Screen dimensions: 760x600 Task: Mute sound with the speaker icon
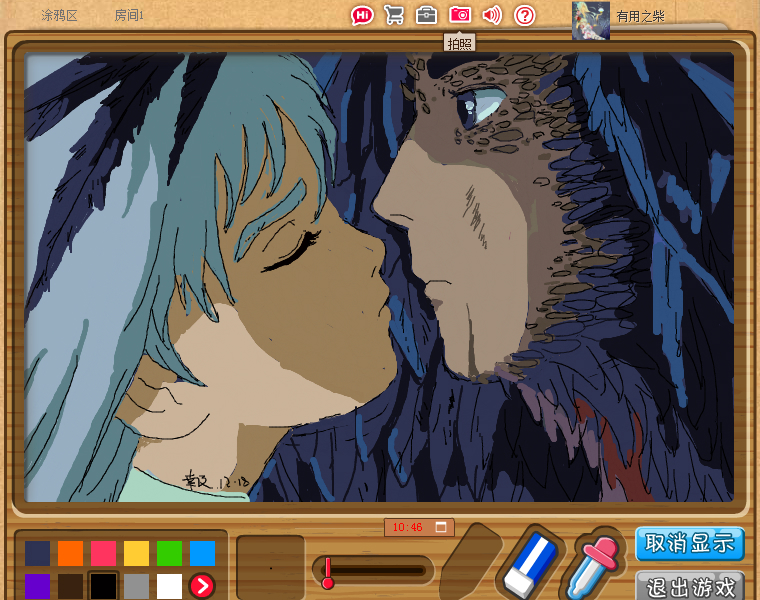[x=492, y=16]
